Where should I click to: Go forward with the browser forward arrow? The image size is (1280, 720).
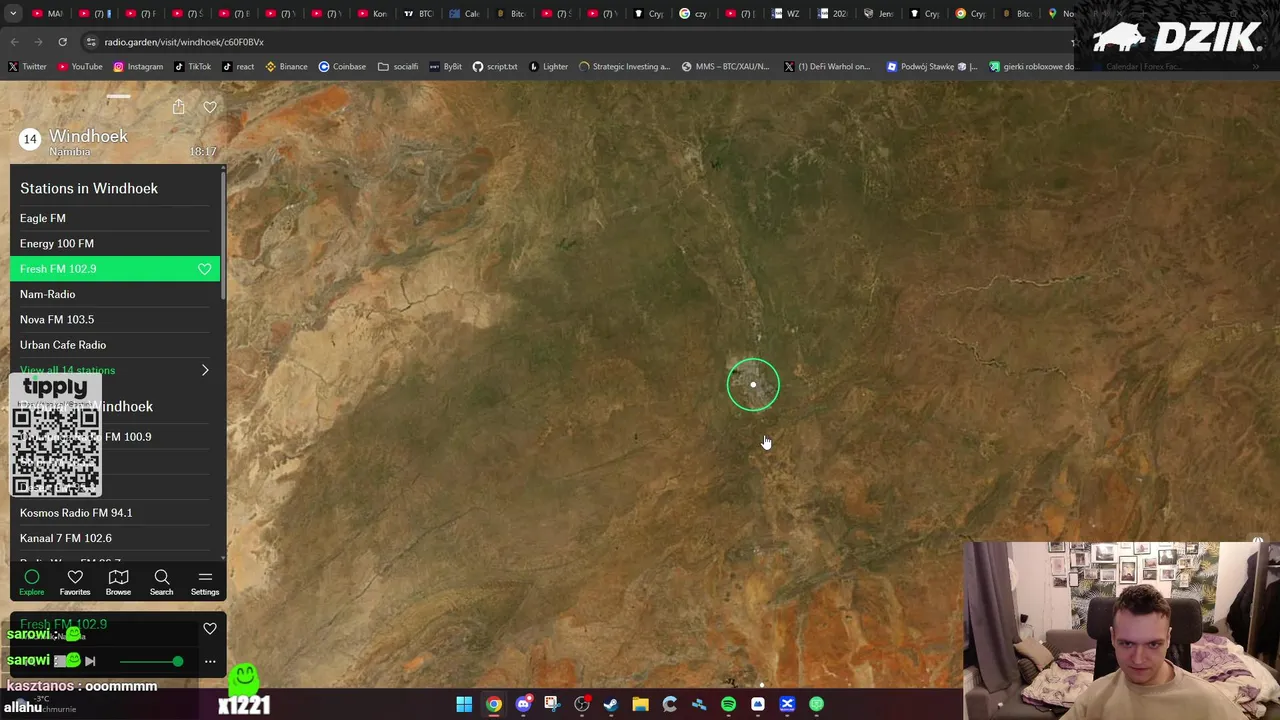point(38,42)
